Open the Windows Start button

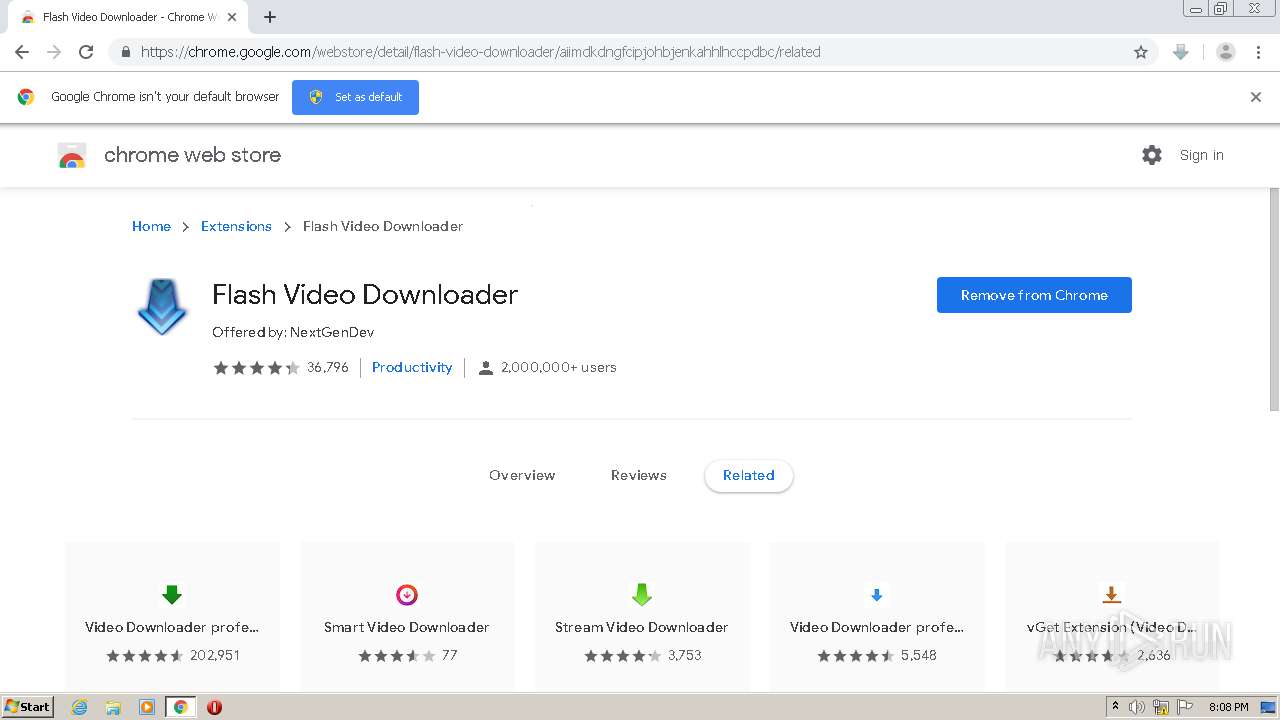pos(28,707)
